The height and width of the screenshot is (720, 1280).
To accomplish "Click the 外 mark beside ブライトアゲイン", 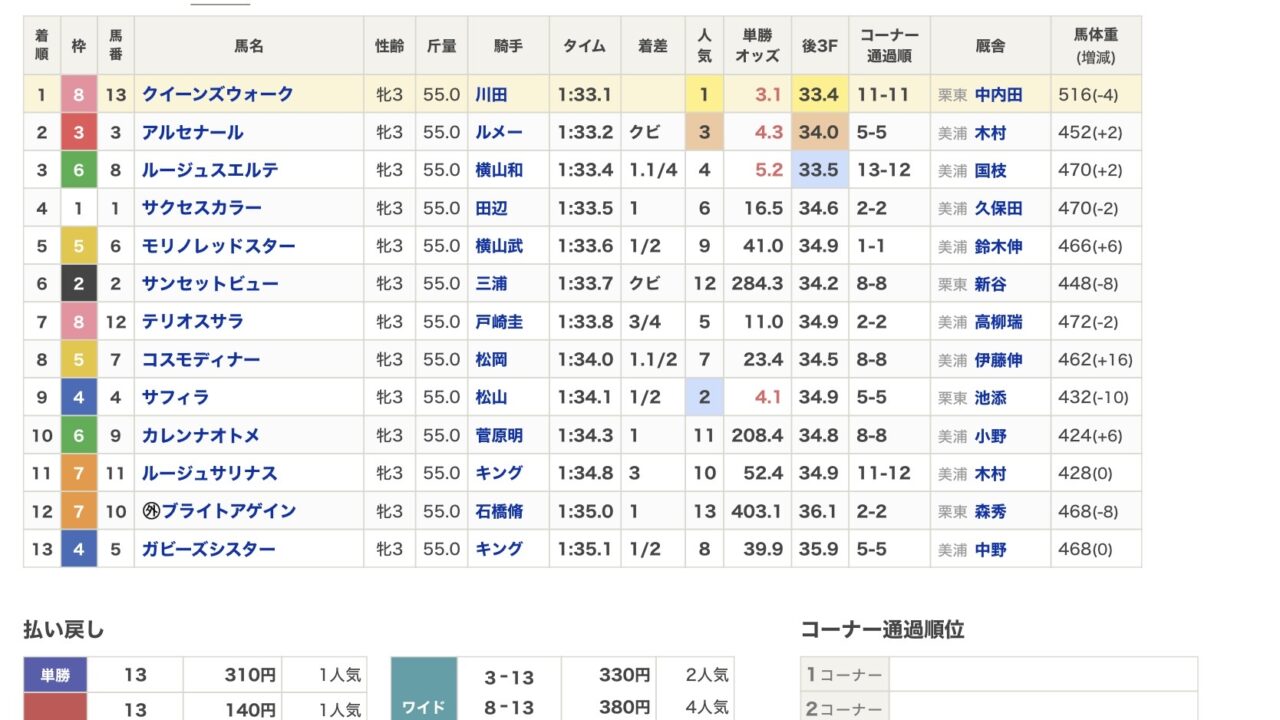I will click(x=151, y=511).
